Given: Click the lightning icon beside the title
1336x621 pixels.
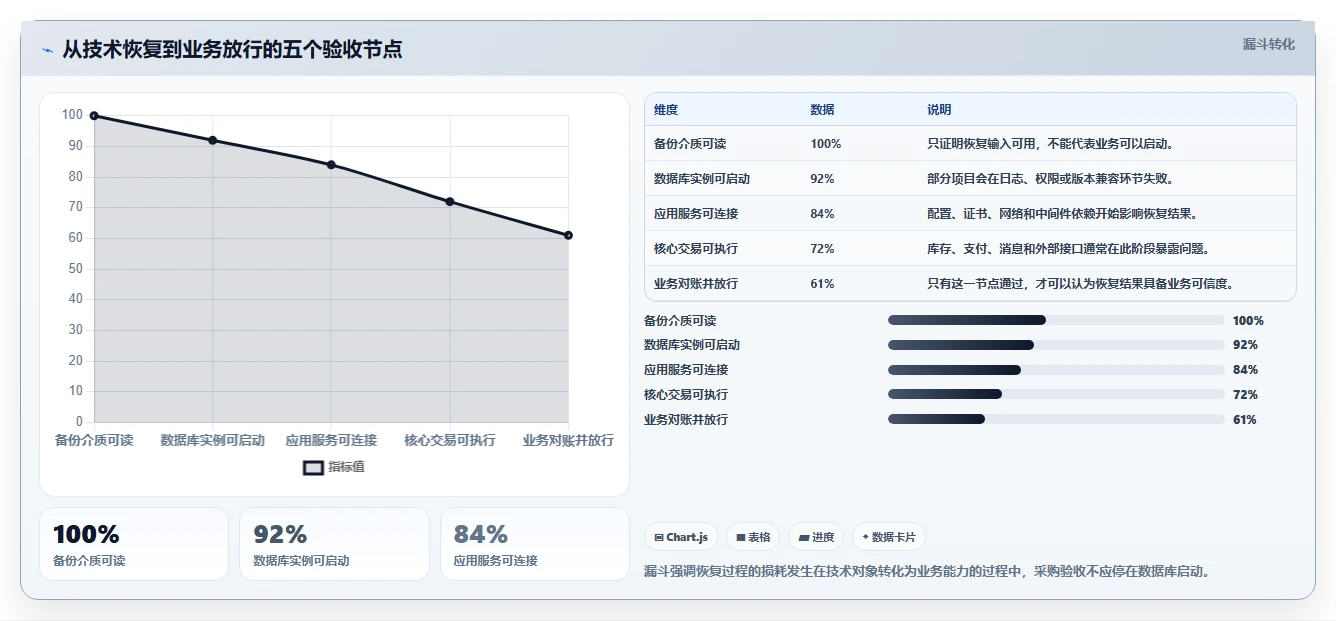Looking at the screenshot, I should point(47,50).
